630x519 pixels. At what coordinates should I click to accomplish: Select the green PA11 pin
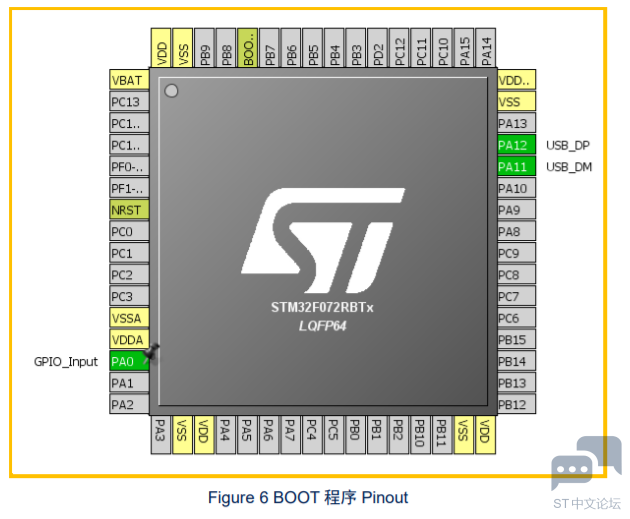(516, 167)
